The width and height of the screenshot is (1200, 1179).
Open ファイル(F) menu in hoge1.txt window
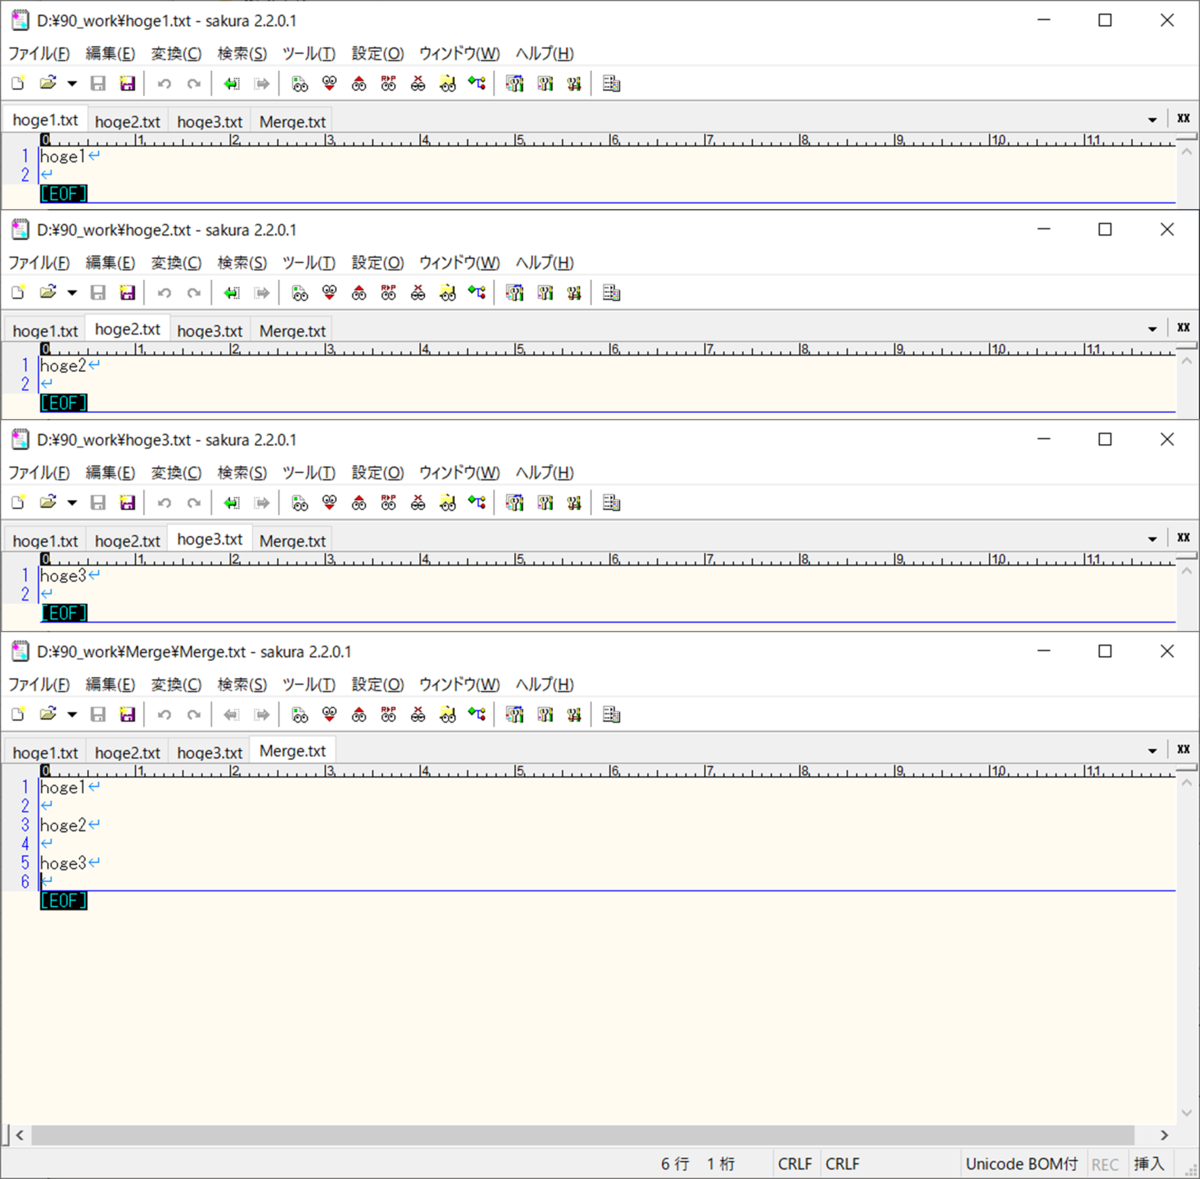[39, 54]
